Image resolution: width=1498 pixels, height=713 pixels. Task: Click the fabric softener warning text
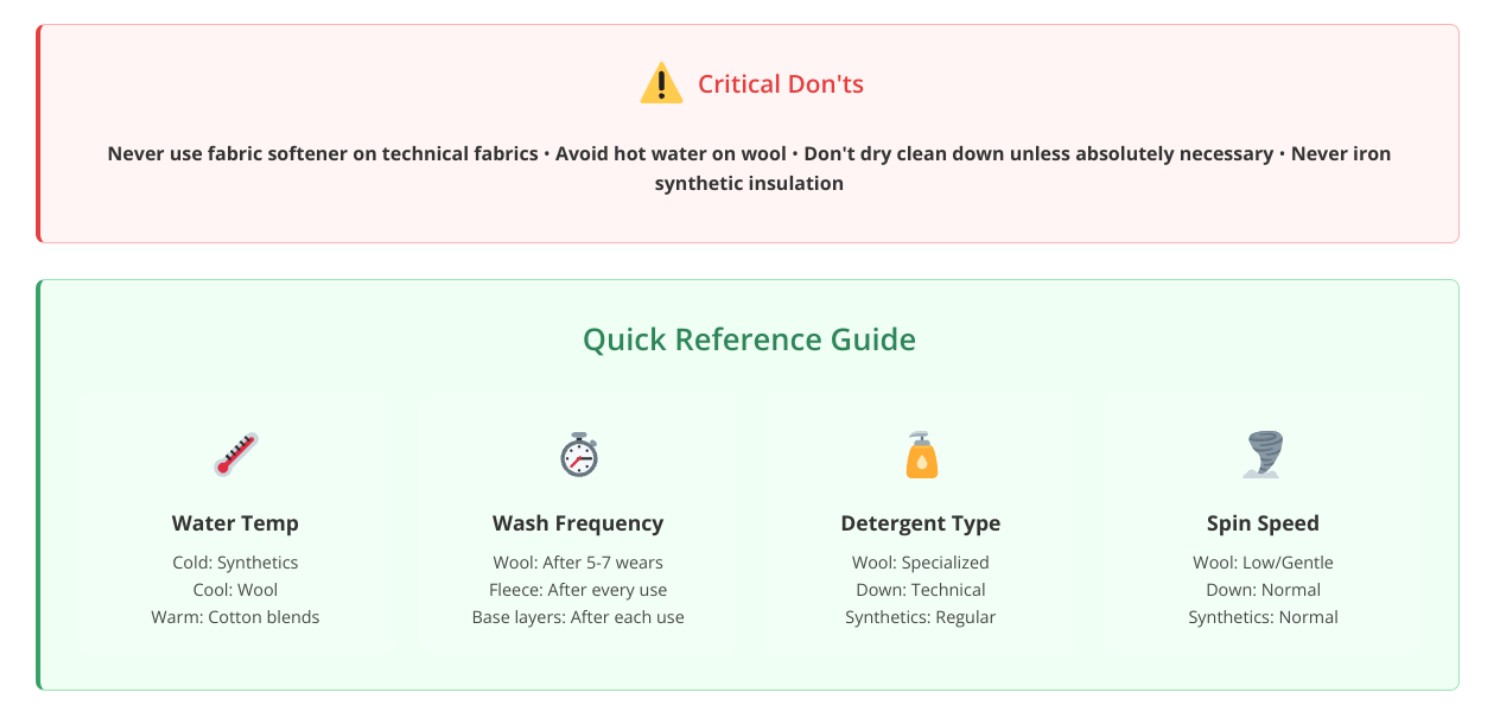322,154
